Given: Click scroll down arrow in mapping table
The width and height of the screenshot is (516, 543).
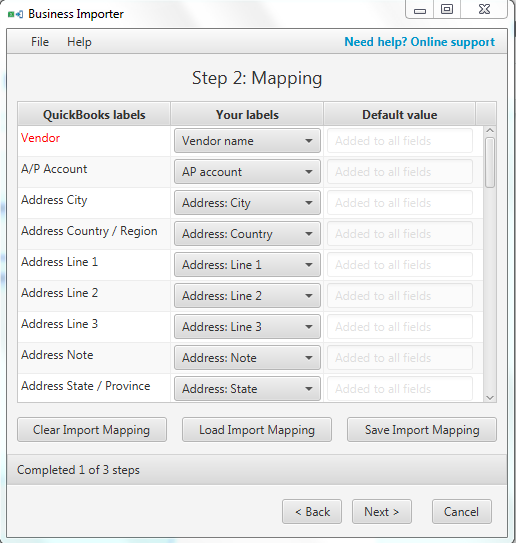Looking at the screenshot, I should click(490, 398).
